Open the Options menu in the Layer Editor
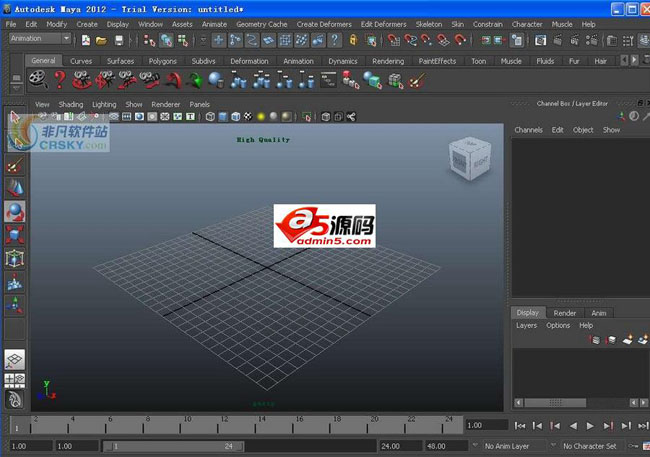Viewport: 650px width, 457px height. 558,326
